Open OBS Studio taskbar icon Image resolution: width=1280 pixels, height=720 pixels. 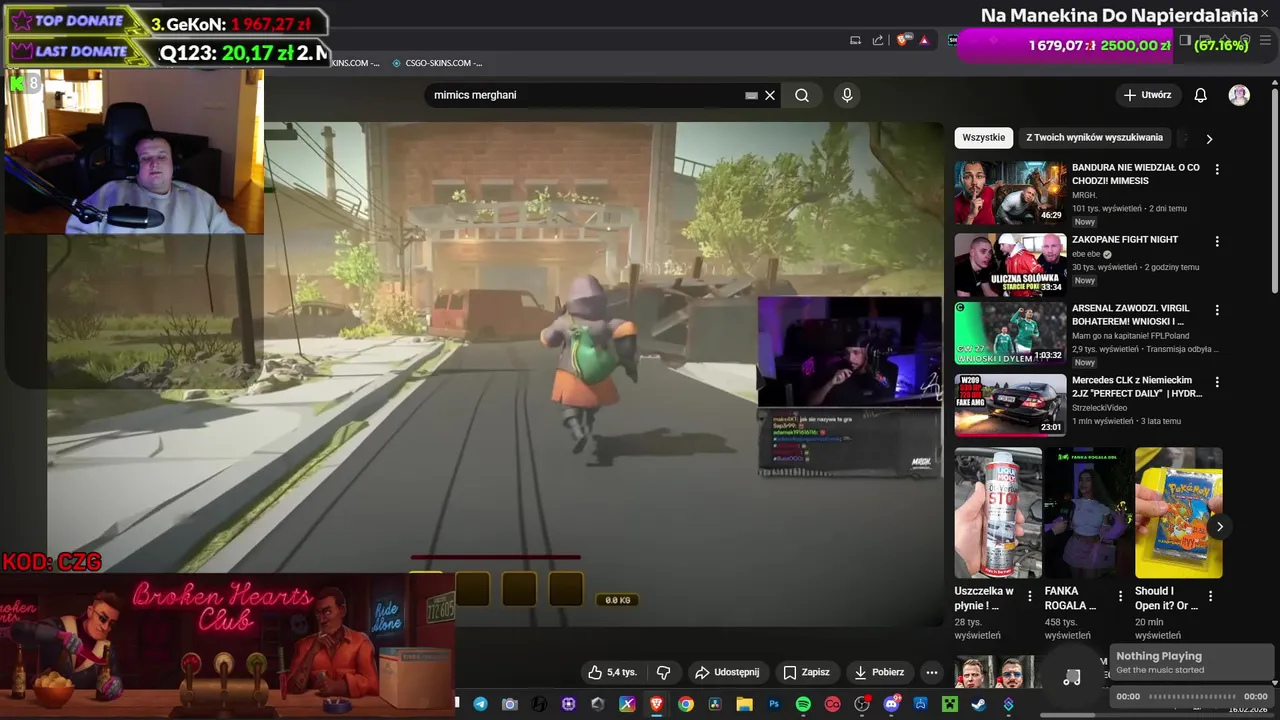pyautogui.click(x=862, y=704)
